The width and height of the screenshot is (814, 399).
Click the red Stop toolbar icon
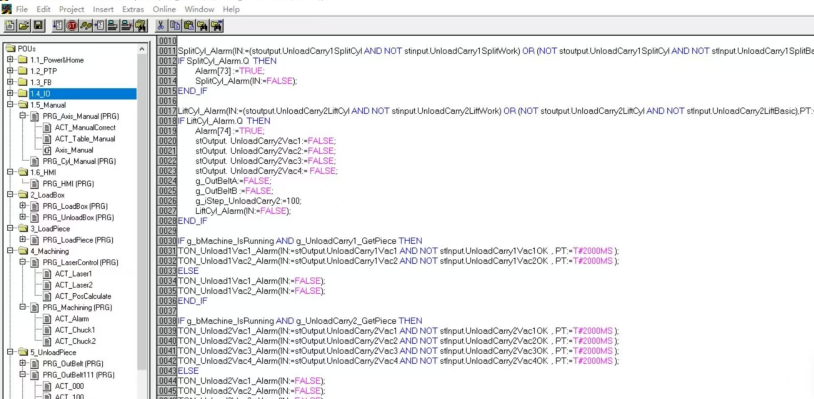[72, 25]
